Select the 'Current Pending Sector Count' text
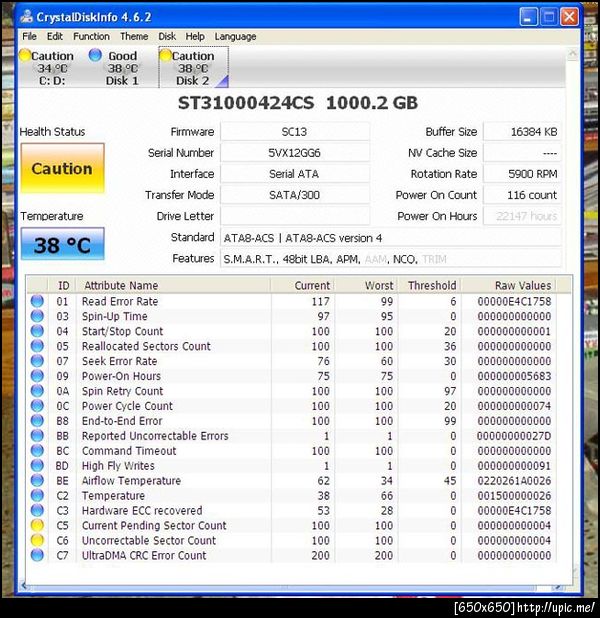The width and height of the screenshot is (600, 618). tap(154, 526)
